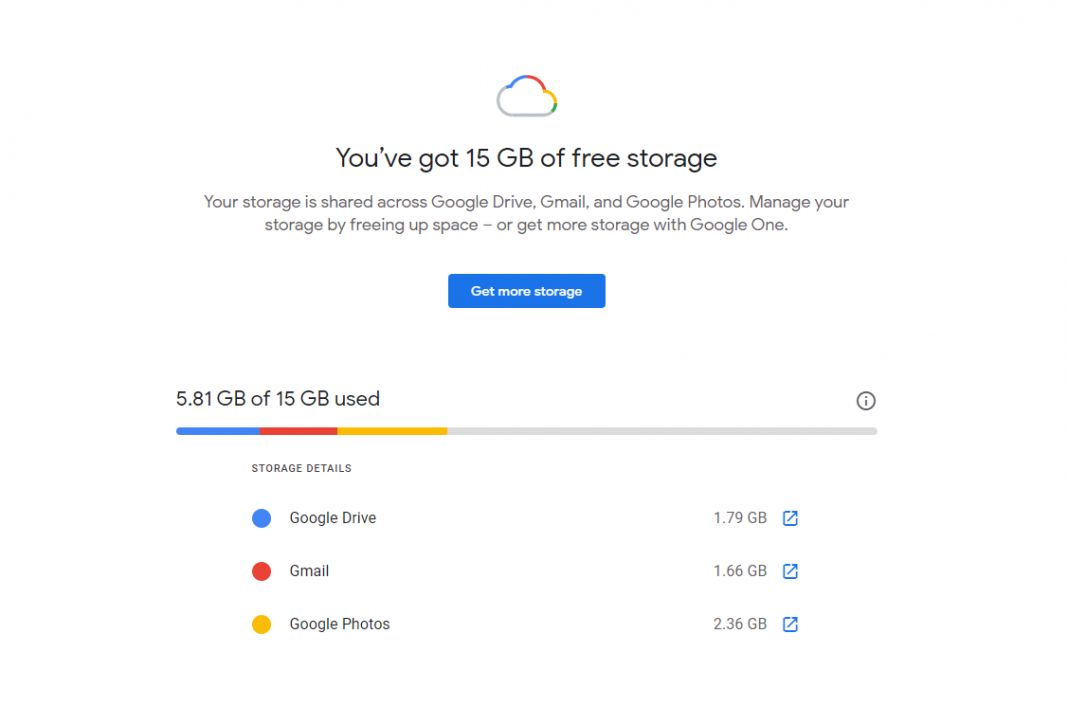The height and width of the screenshot is (706, 1068).
Task: Click the 2.36 GB Photos usage link
Action: (x=739, y=624)
